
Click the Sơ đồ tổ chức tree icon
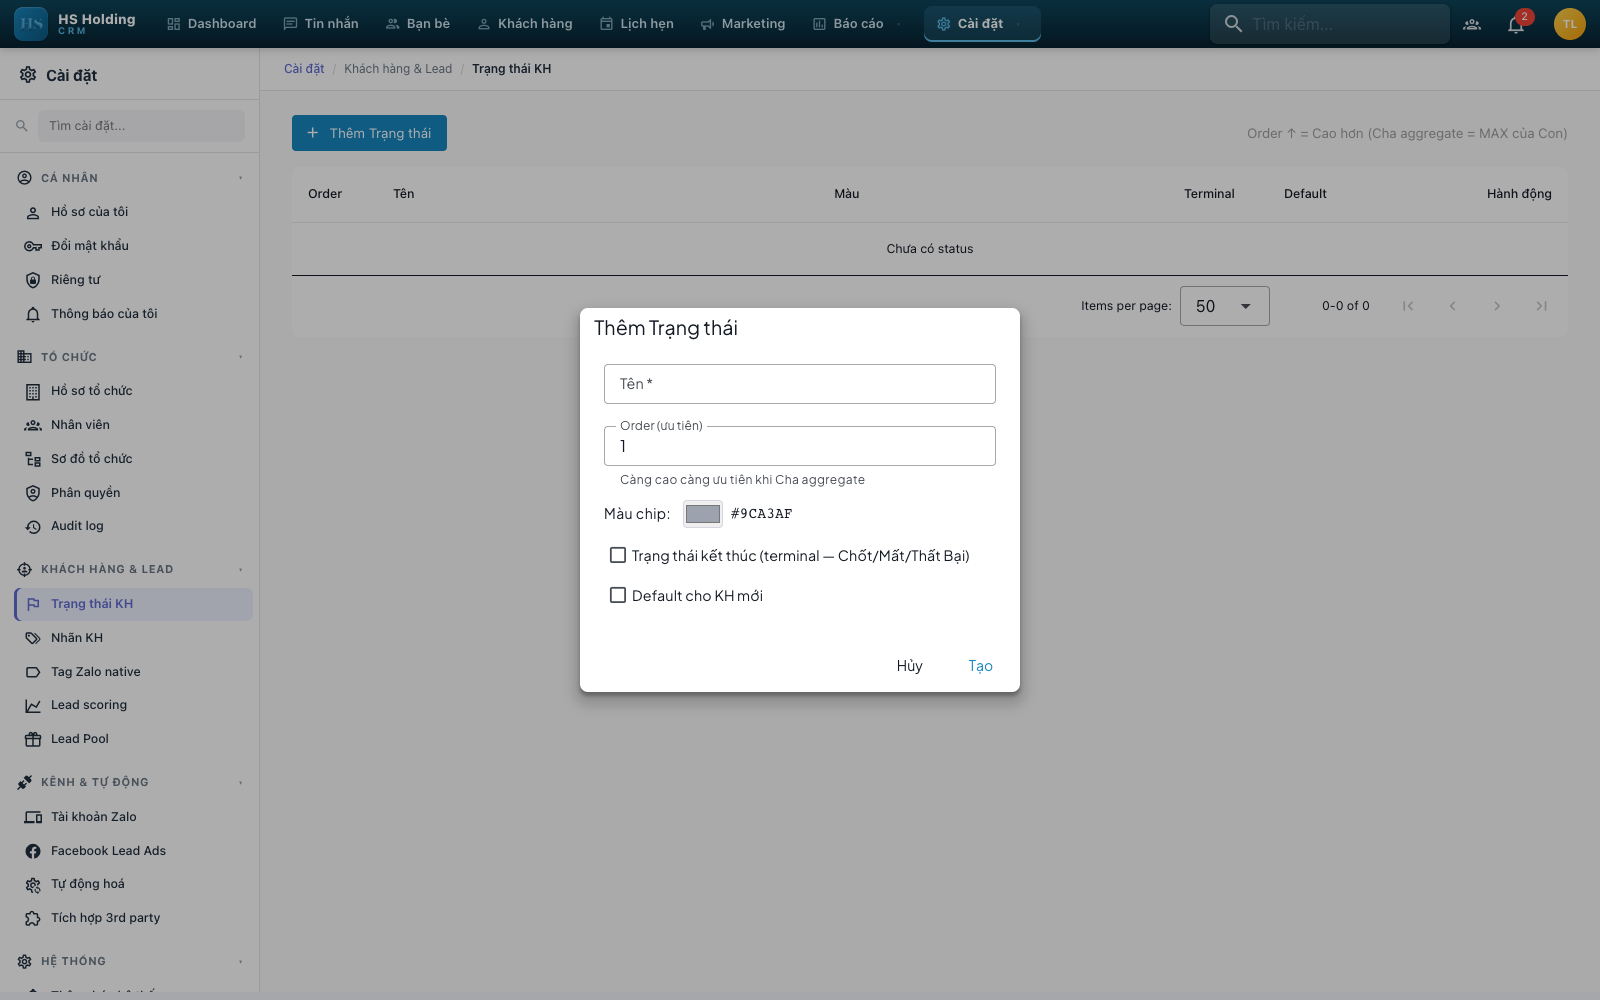(x=33, y=459)
